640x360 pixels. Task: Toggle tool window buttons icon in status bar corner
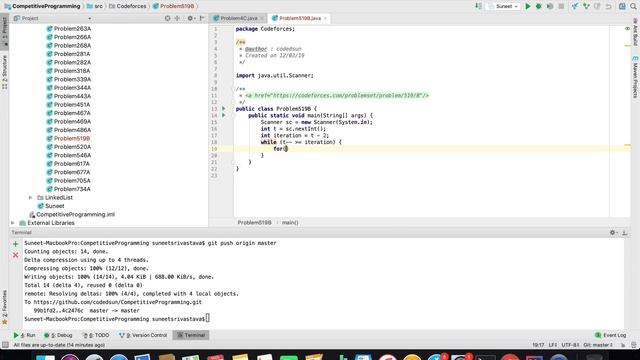coord(5,345)
